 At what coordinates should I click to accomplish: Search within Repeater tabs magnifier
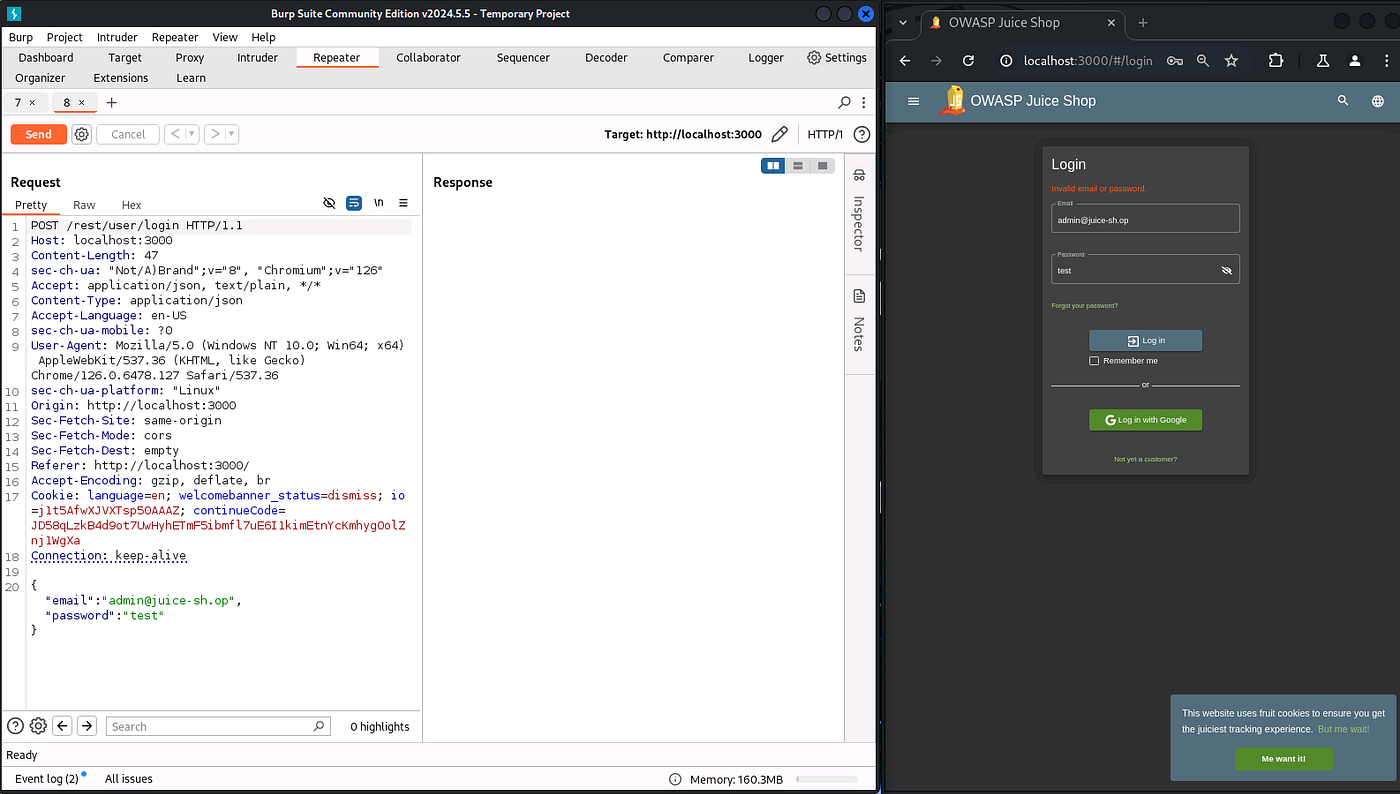tap(844, 102)
